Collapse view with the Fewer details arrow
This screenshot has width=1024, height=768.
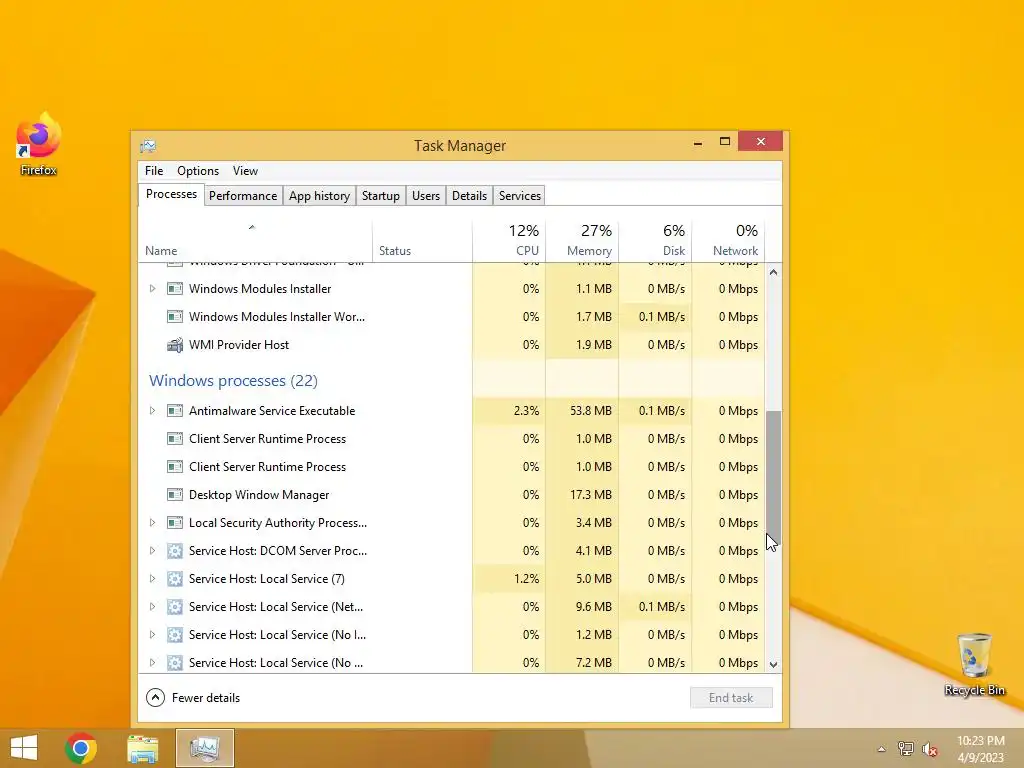point(155,698)
